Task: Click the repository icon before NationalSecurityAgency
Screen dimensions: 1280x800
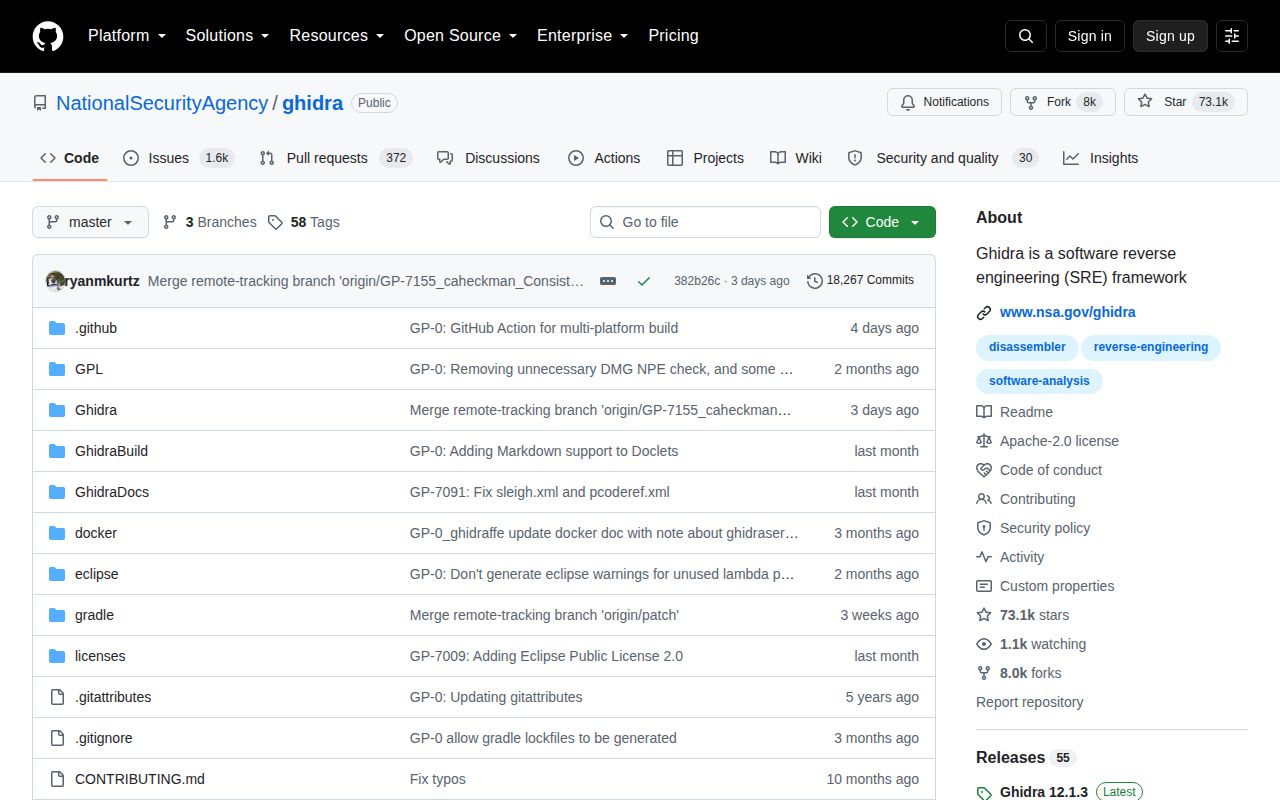Action: click(40, 103)
